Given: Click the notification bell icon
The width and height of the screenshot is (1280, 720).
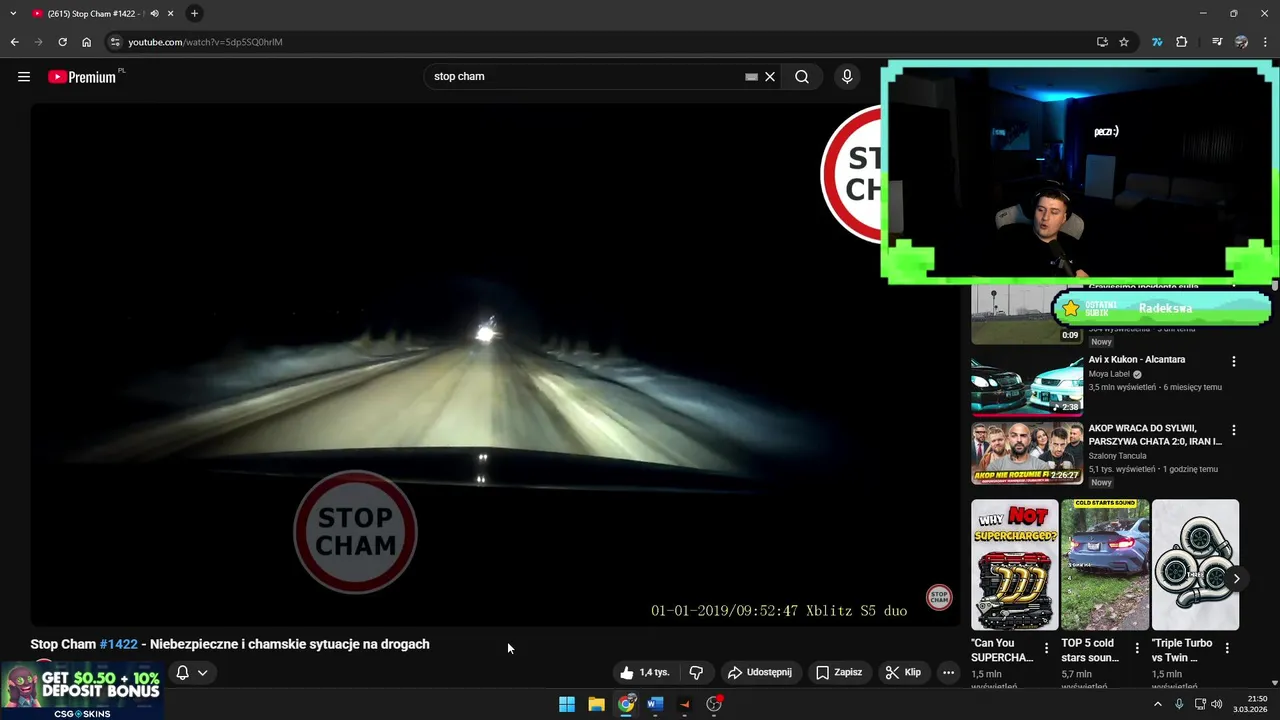Looking at the screenshot, I should pyautogui.click(x=182, y=672).
